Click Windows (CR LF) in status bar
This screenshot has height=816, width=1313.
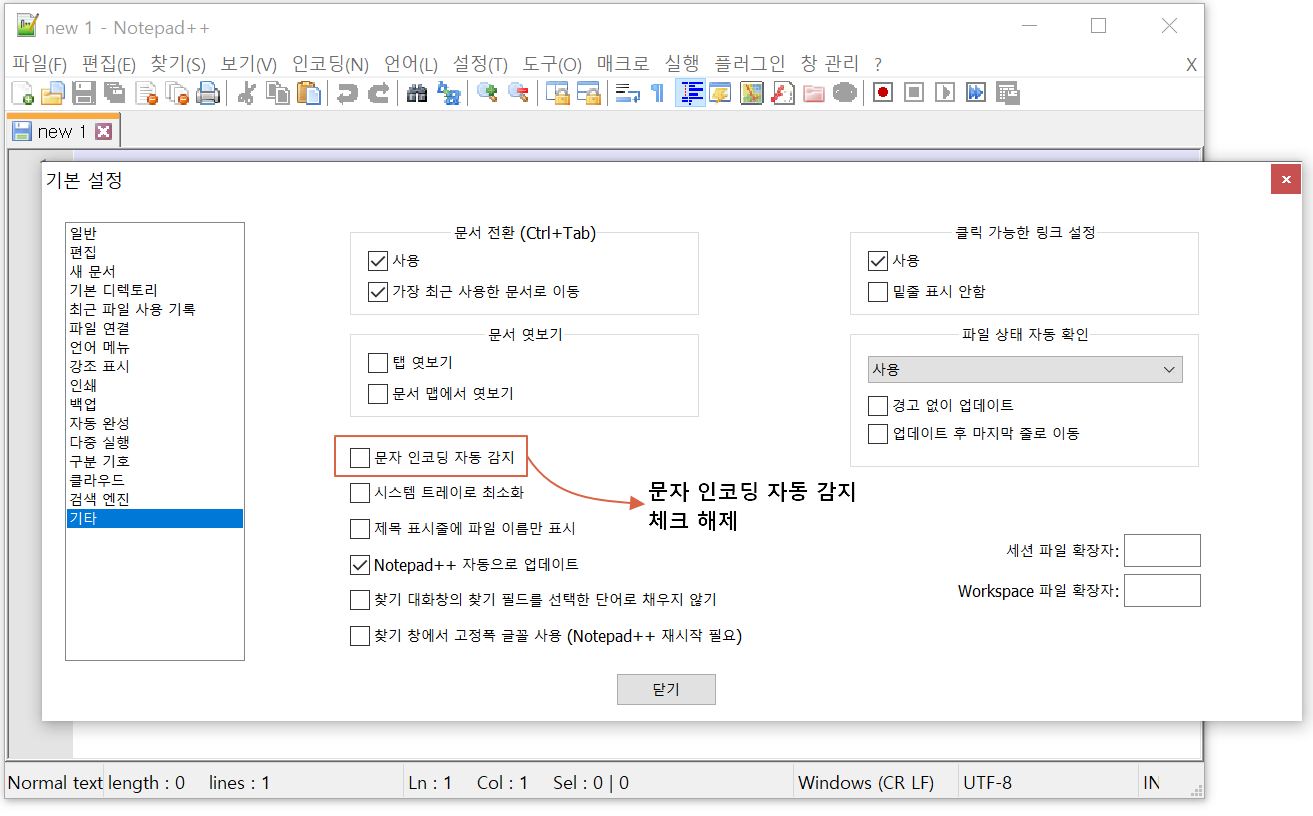click(866, 783)
